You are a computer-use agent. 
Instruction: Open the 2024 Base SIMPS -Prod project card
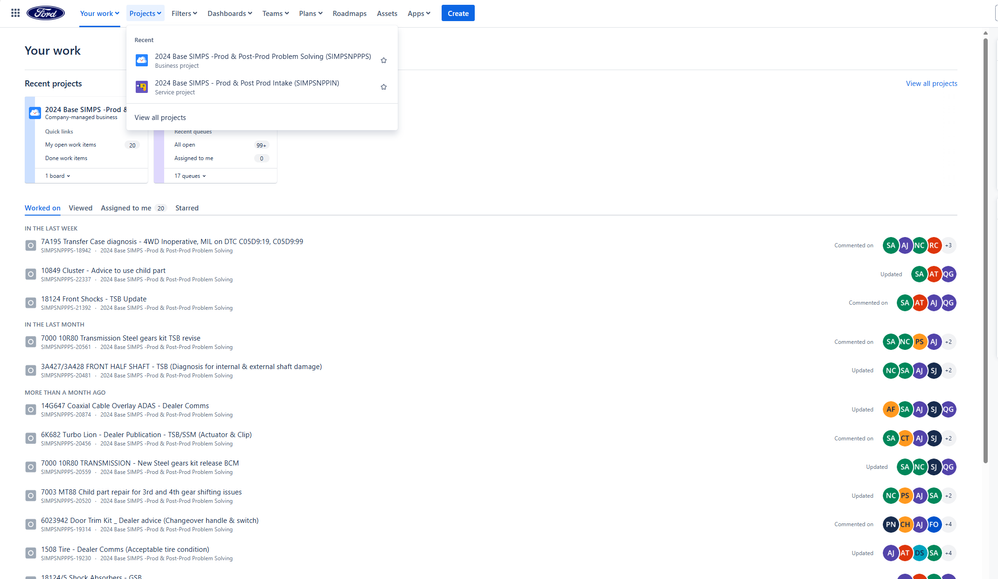[x=86, y=140]
